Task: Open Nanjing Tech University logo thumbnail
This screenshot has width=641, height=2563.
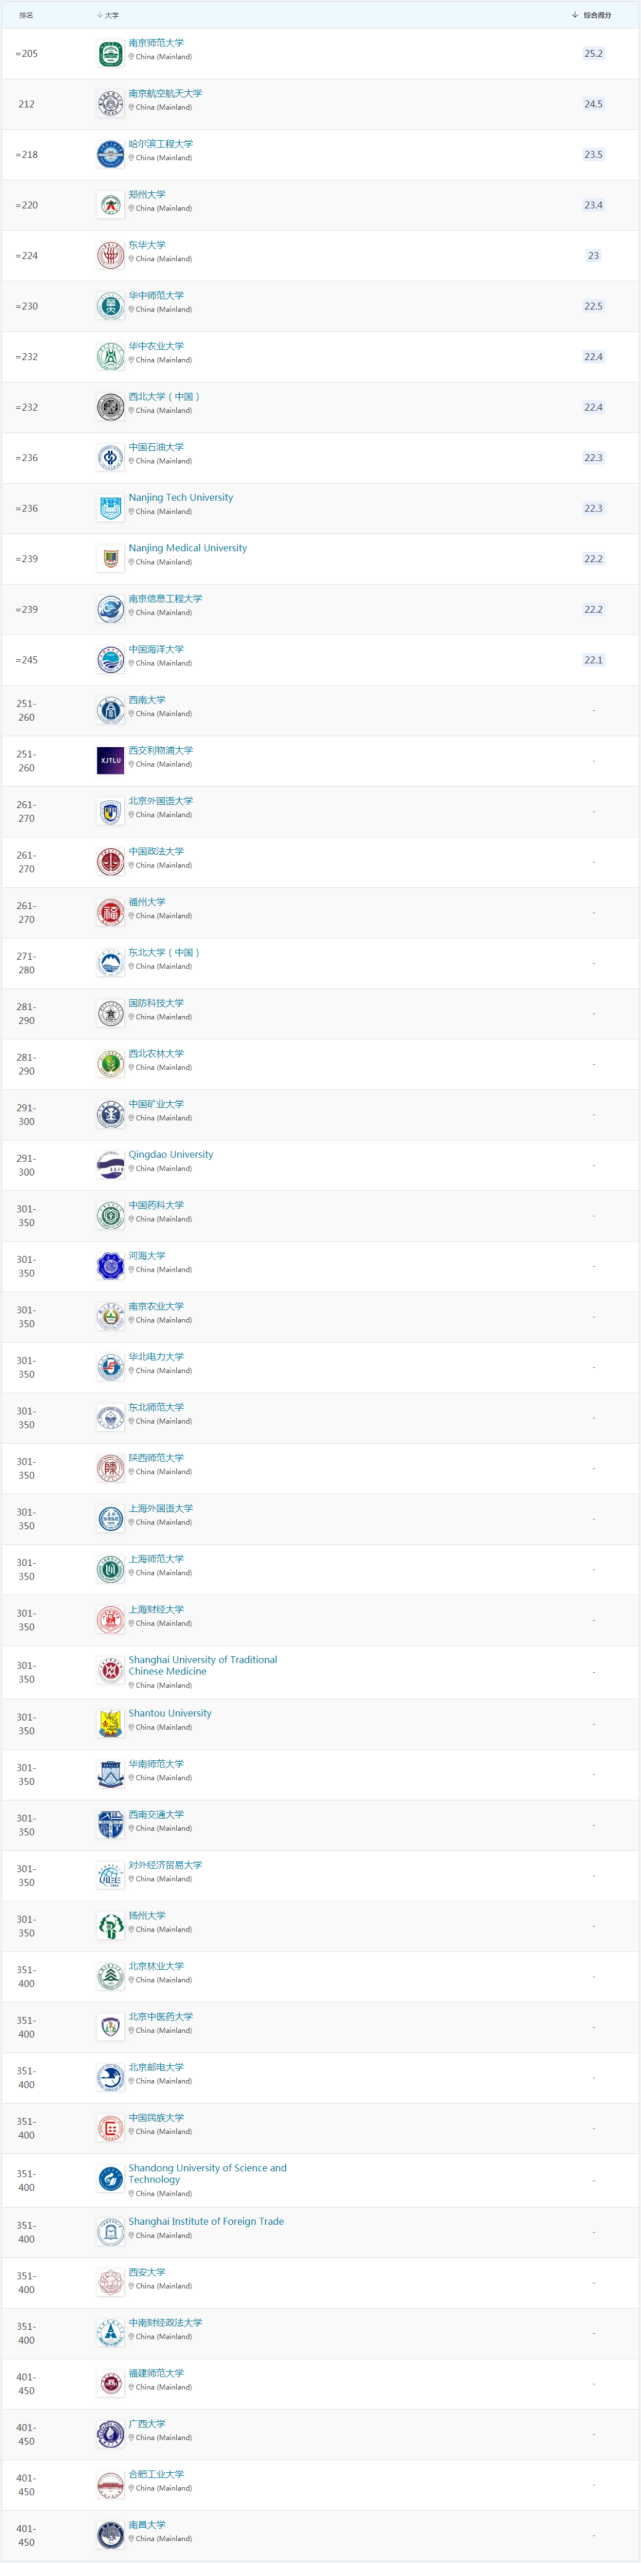Action: pos(110,508)
